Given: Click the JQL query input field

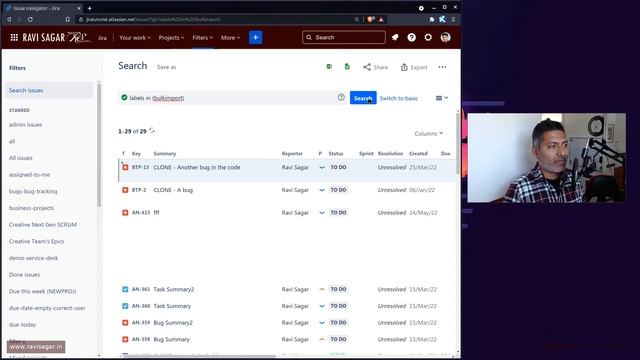Looking at the screenshot, I should point(233,98).
